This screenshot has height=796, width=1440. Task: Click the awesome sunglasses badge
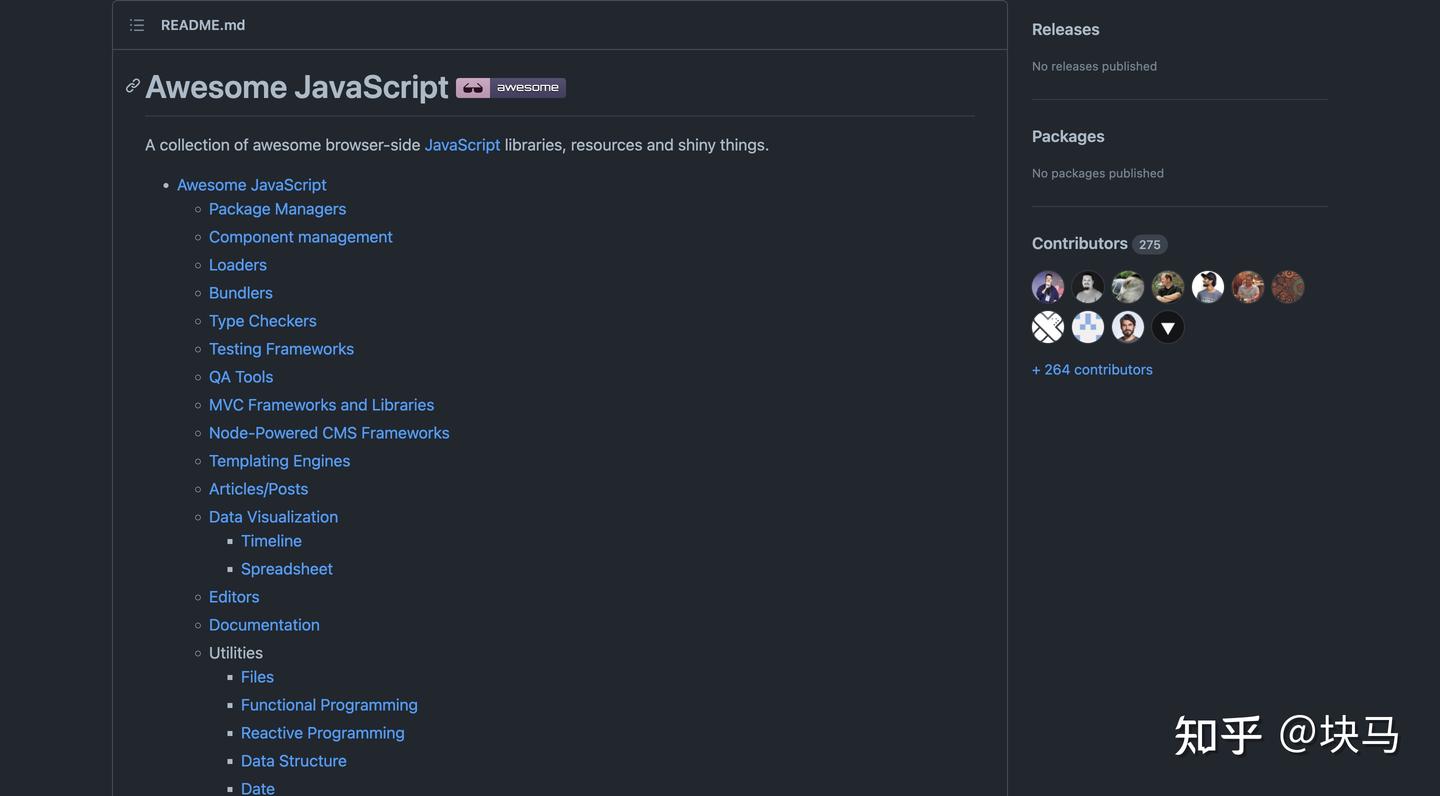click(x=511, y=88)
